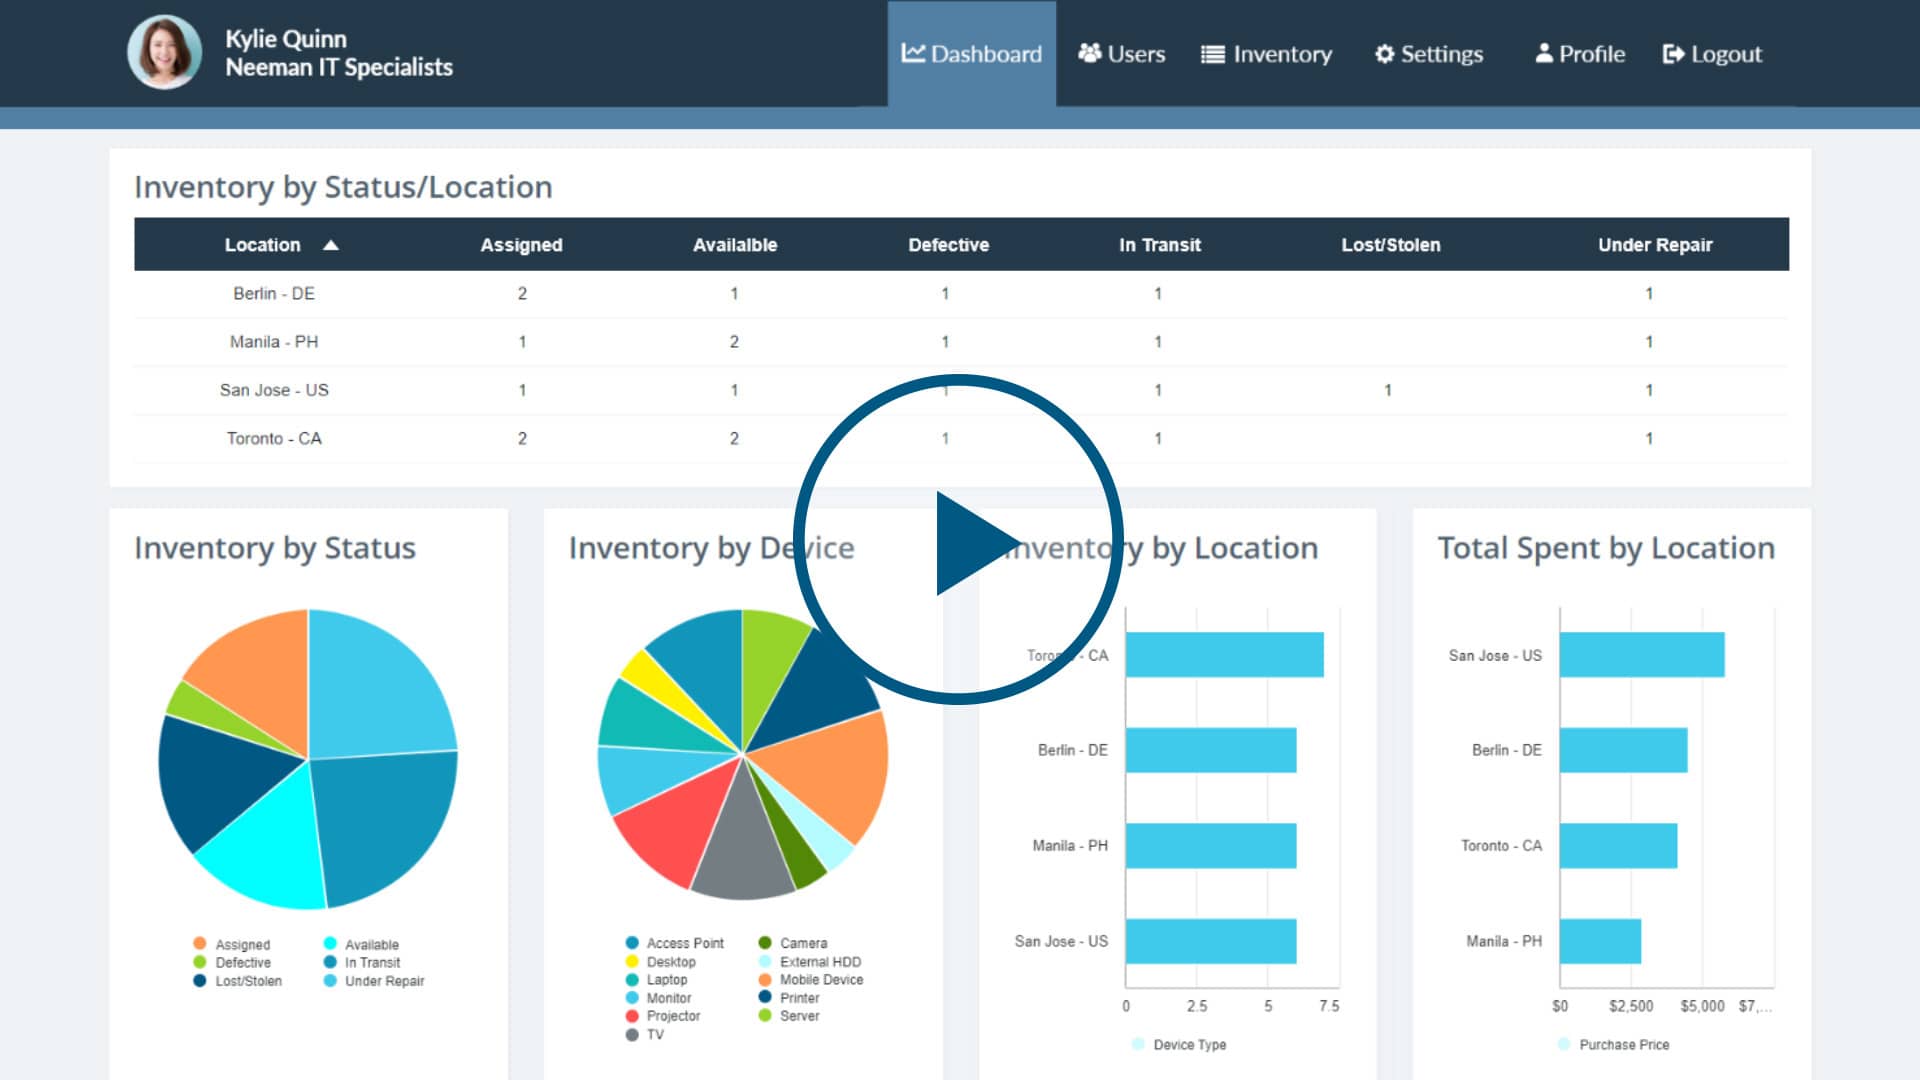Image resolution: width=1920 pixels, height=1080 pixels.
Task: Toggle the Mobile Device legend entry
Action: point(820,980)
